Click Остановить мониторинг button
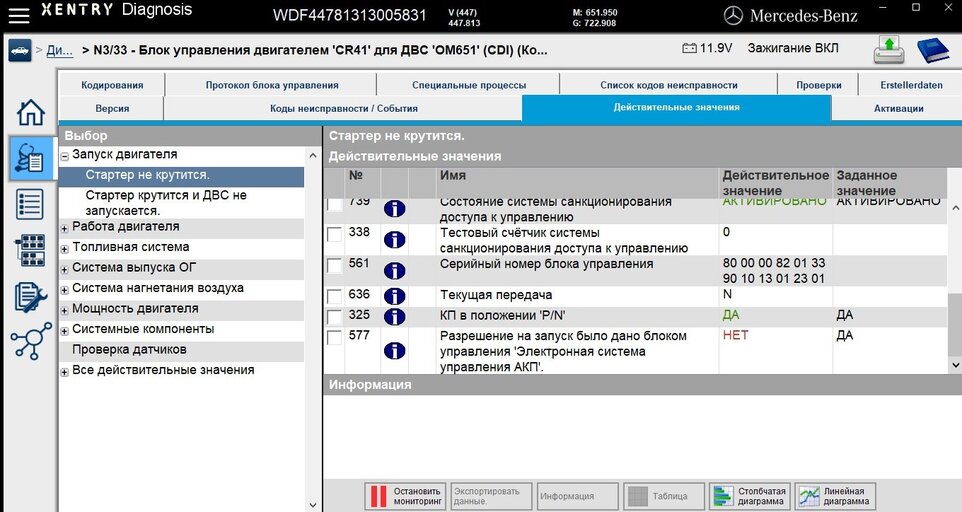The image size is (962, 512). 406,496
